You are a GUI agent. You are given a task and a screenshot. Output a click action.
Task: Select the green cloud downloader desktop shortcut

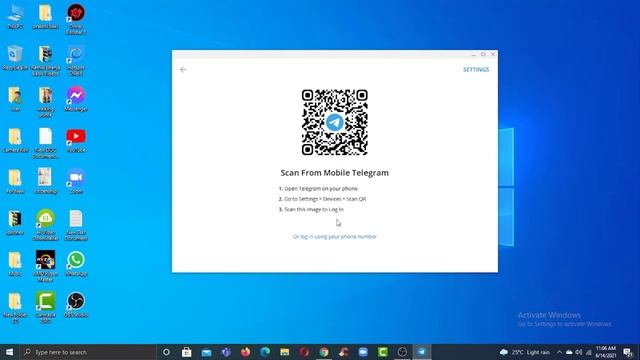point(45,225)
